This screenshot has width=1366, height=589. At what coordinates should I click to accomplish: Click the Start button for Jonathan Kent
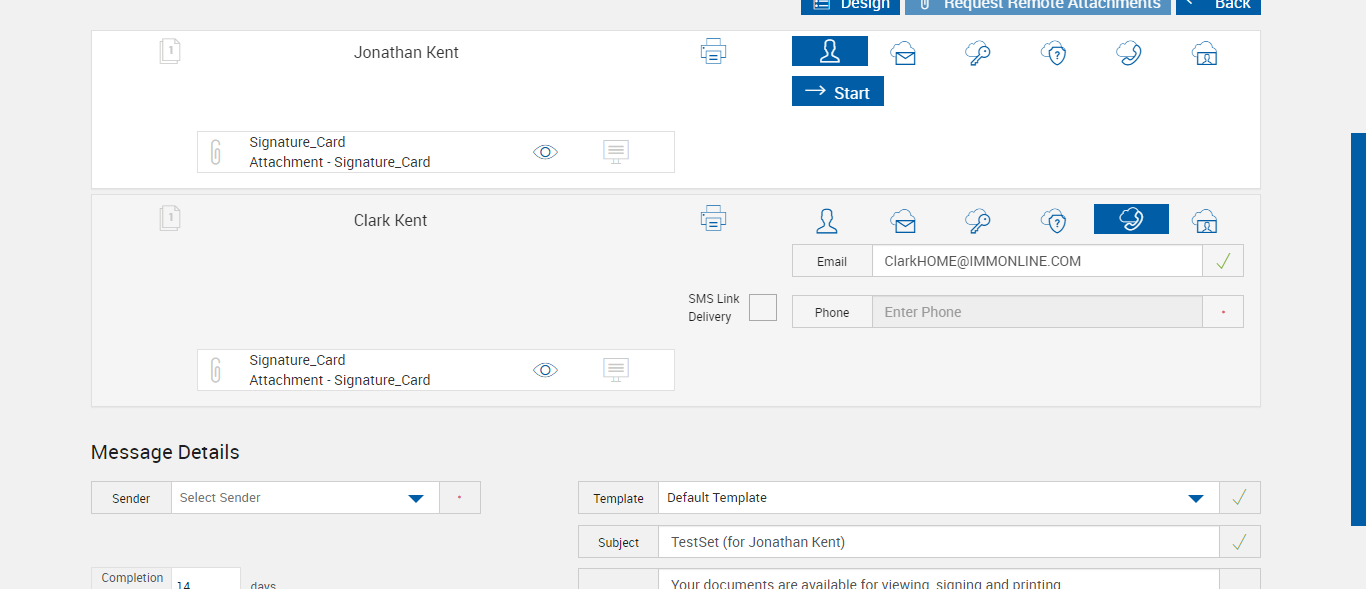pos(838,92)
